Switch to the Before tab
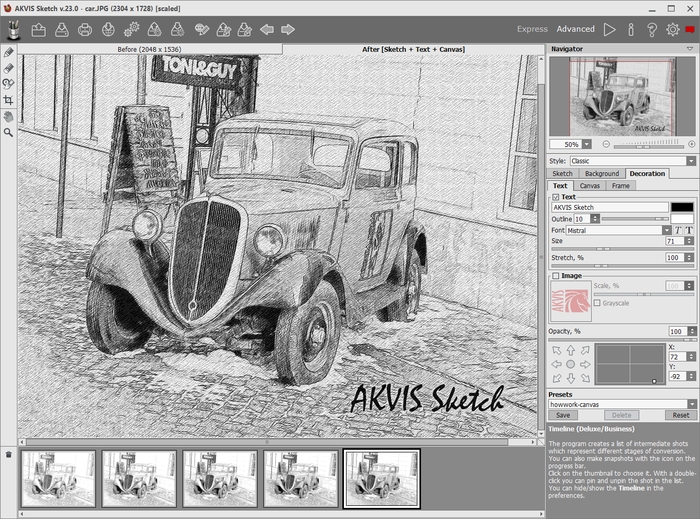 click(x=149, y=49)
